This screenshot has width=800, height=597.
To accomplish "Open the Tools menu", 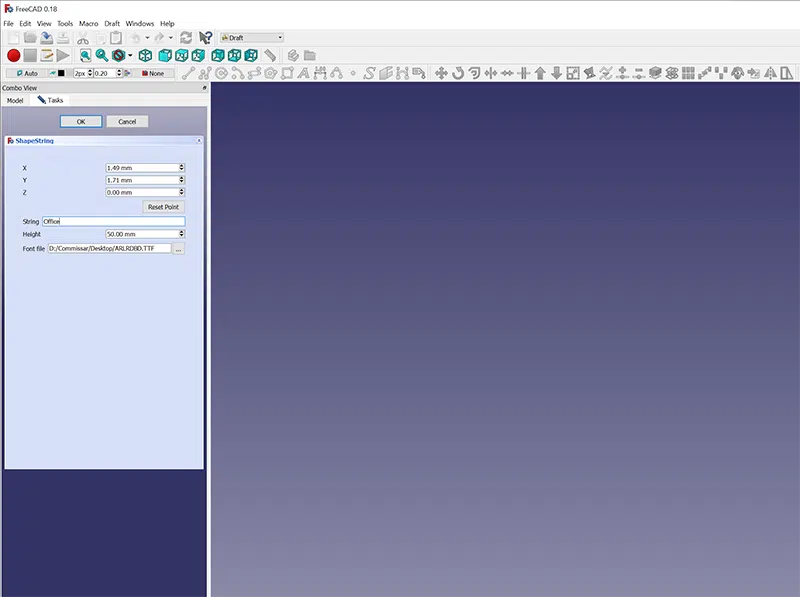I will [x=65, y=23].
